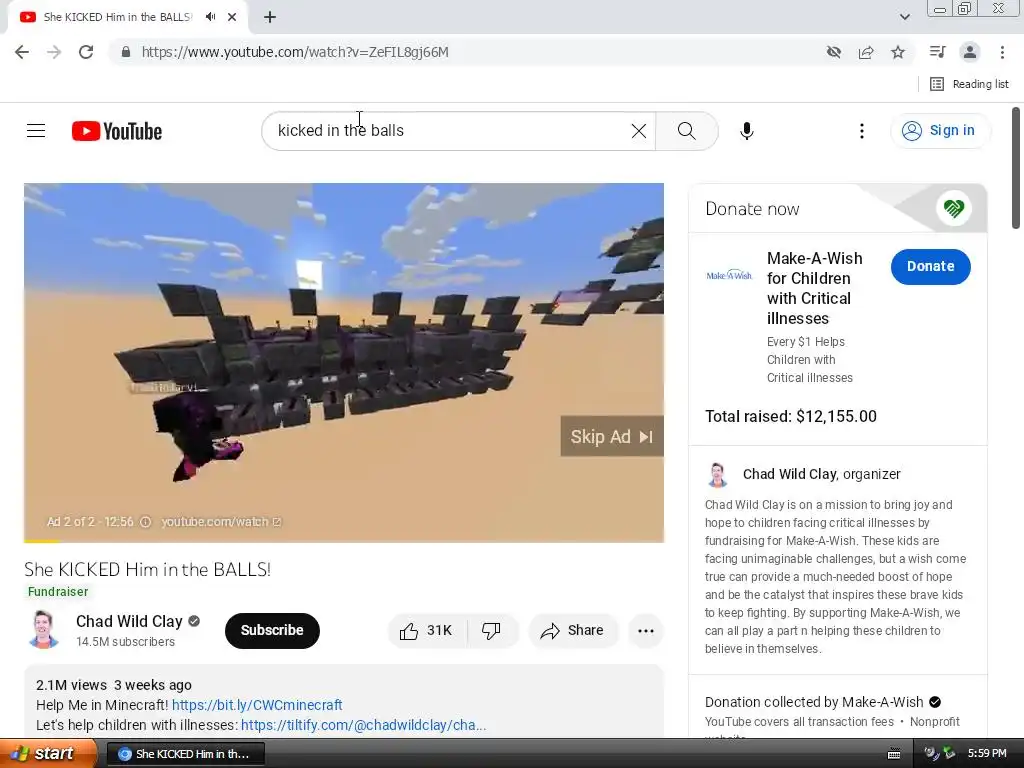This screenshot has height=768, width=1024.
Task: Click the taskbar clock 5:59 PM
Action: (x=987, y=753)
